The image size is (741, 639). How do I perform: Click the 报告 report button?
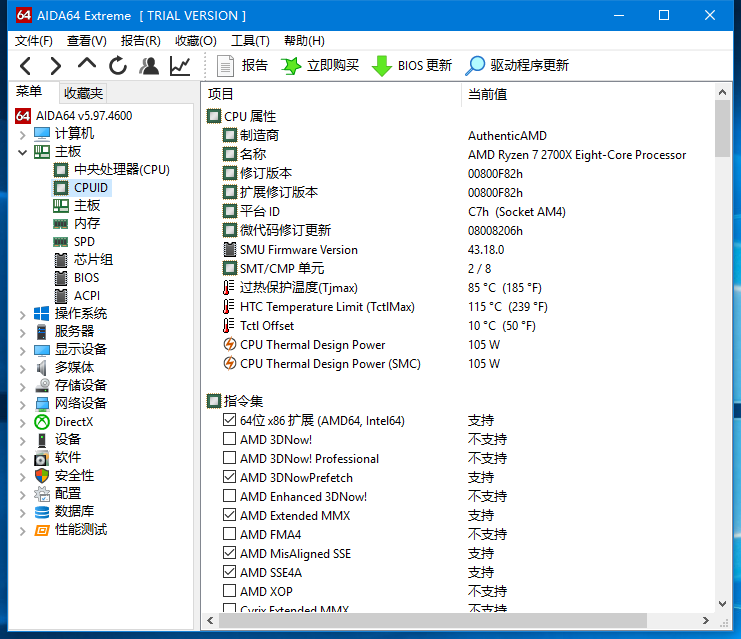click(x=242, y=66)
